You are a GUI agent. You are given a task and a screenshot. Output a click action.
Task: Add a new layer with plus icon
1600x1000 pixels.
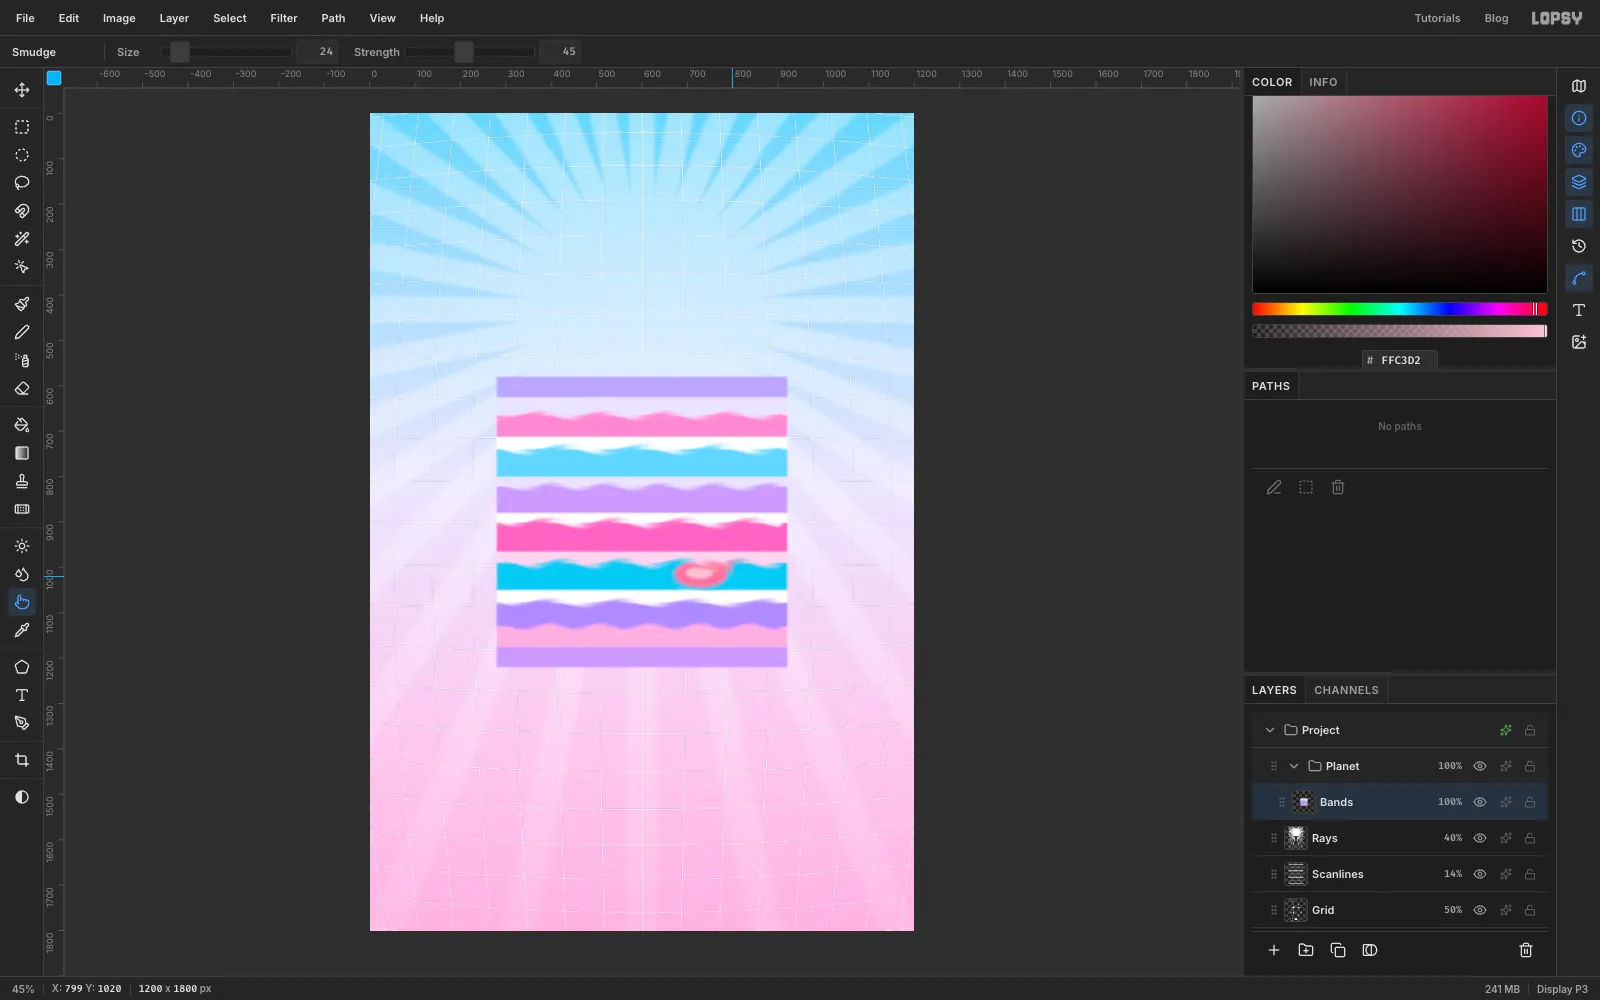pos(1274,950)
